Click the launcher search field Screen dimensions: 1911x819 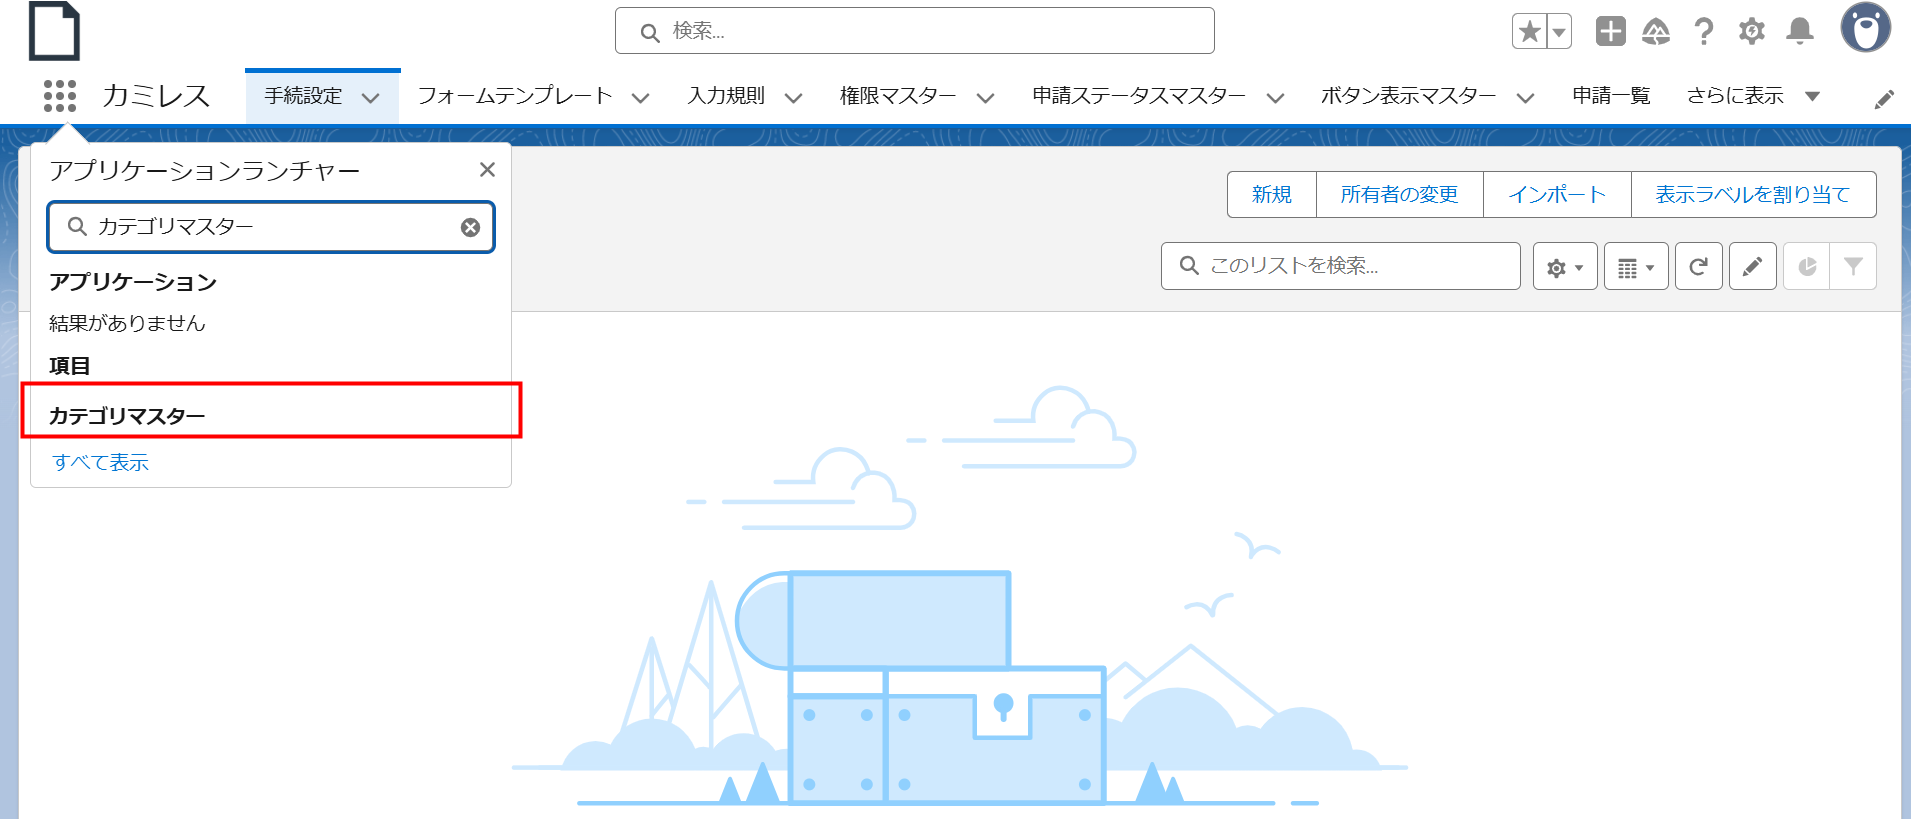271,227
